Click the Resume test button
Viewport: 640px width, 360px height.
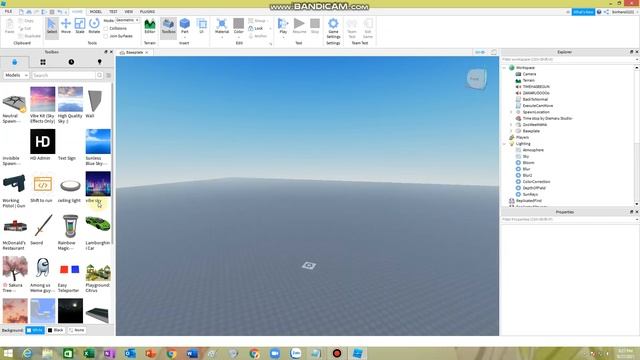299,27
